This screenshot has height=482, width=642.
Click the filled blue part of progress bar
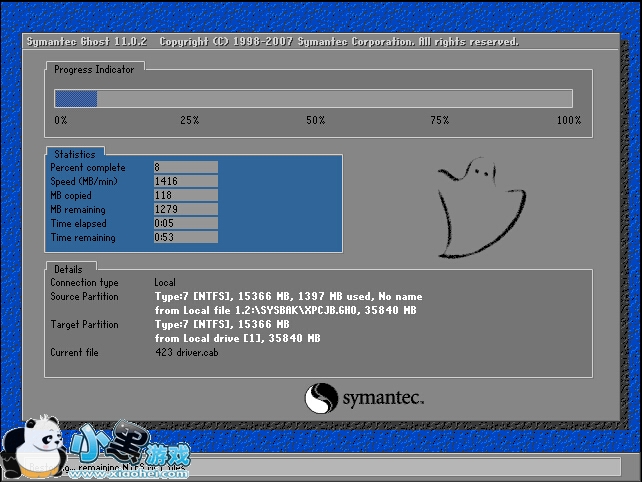[x=75, y=98]
